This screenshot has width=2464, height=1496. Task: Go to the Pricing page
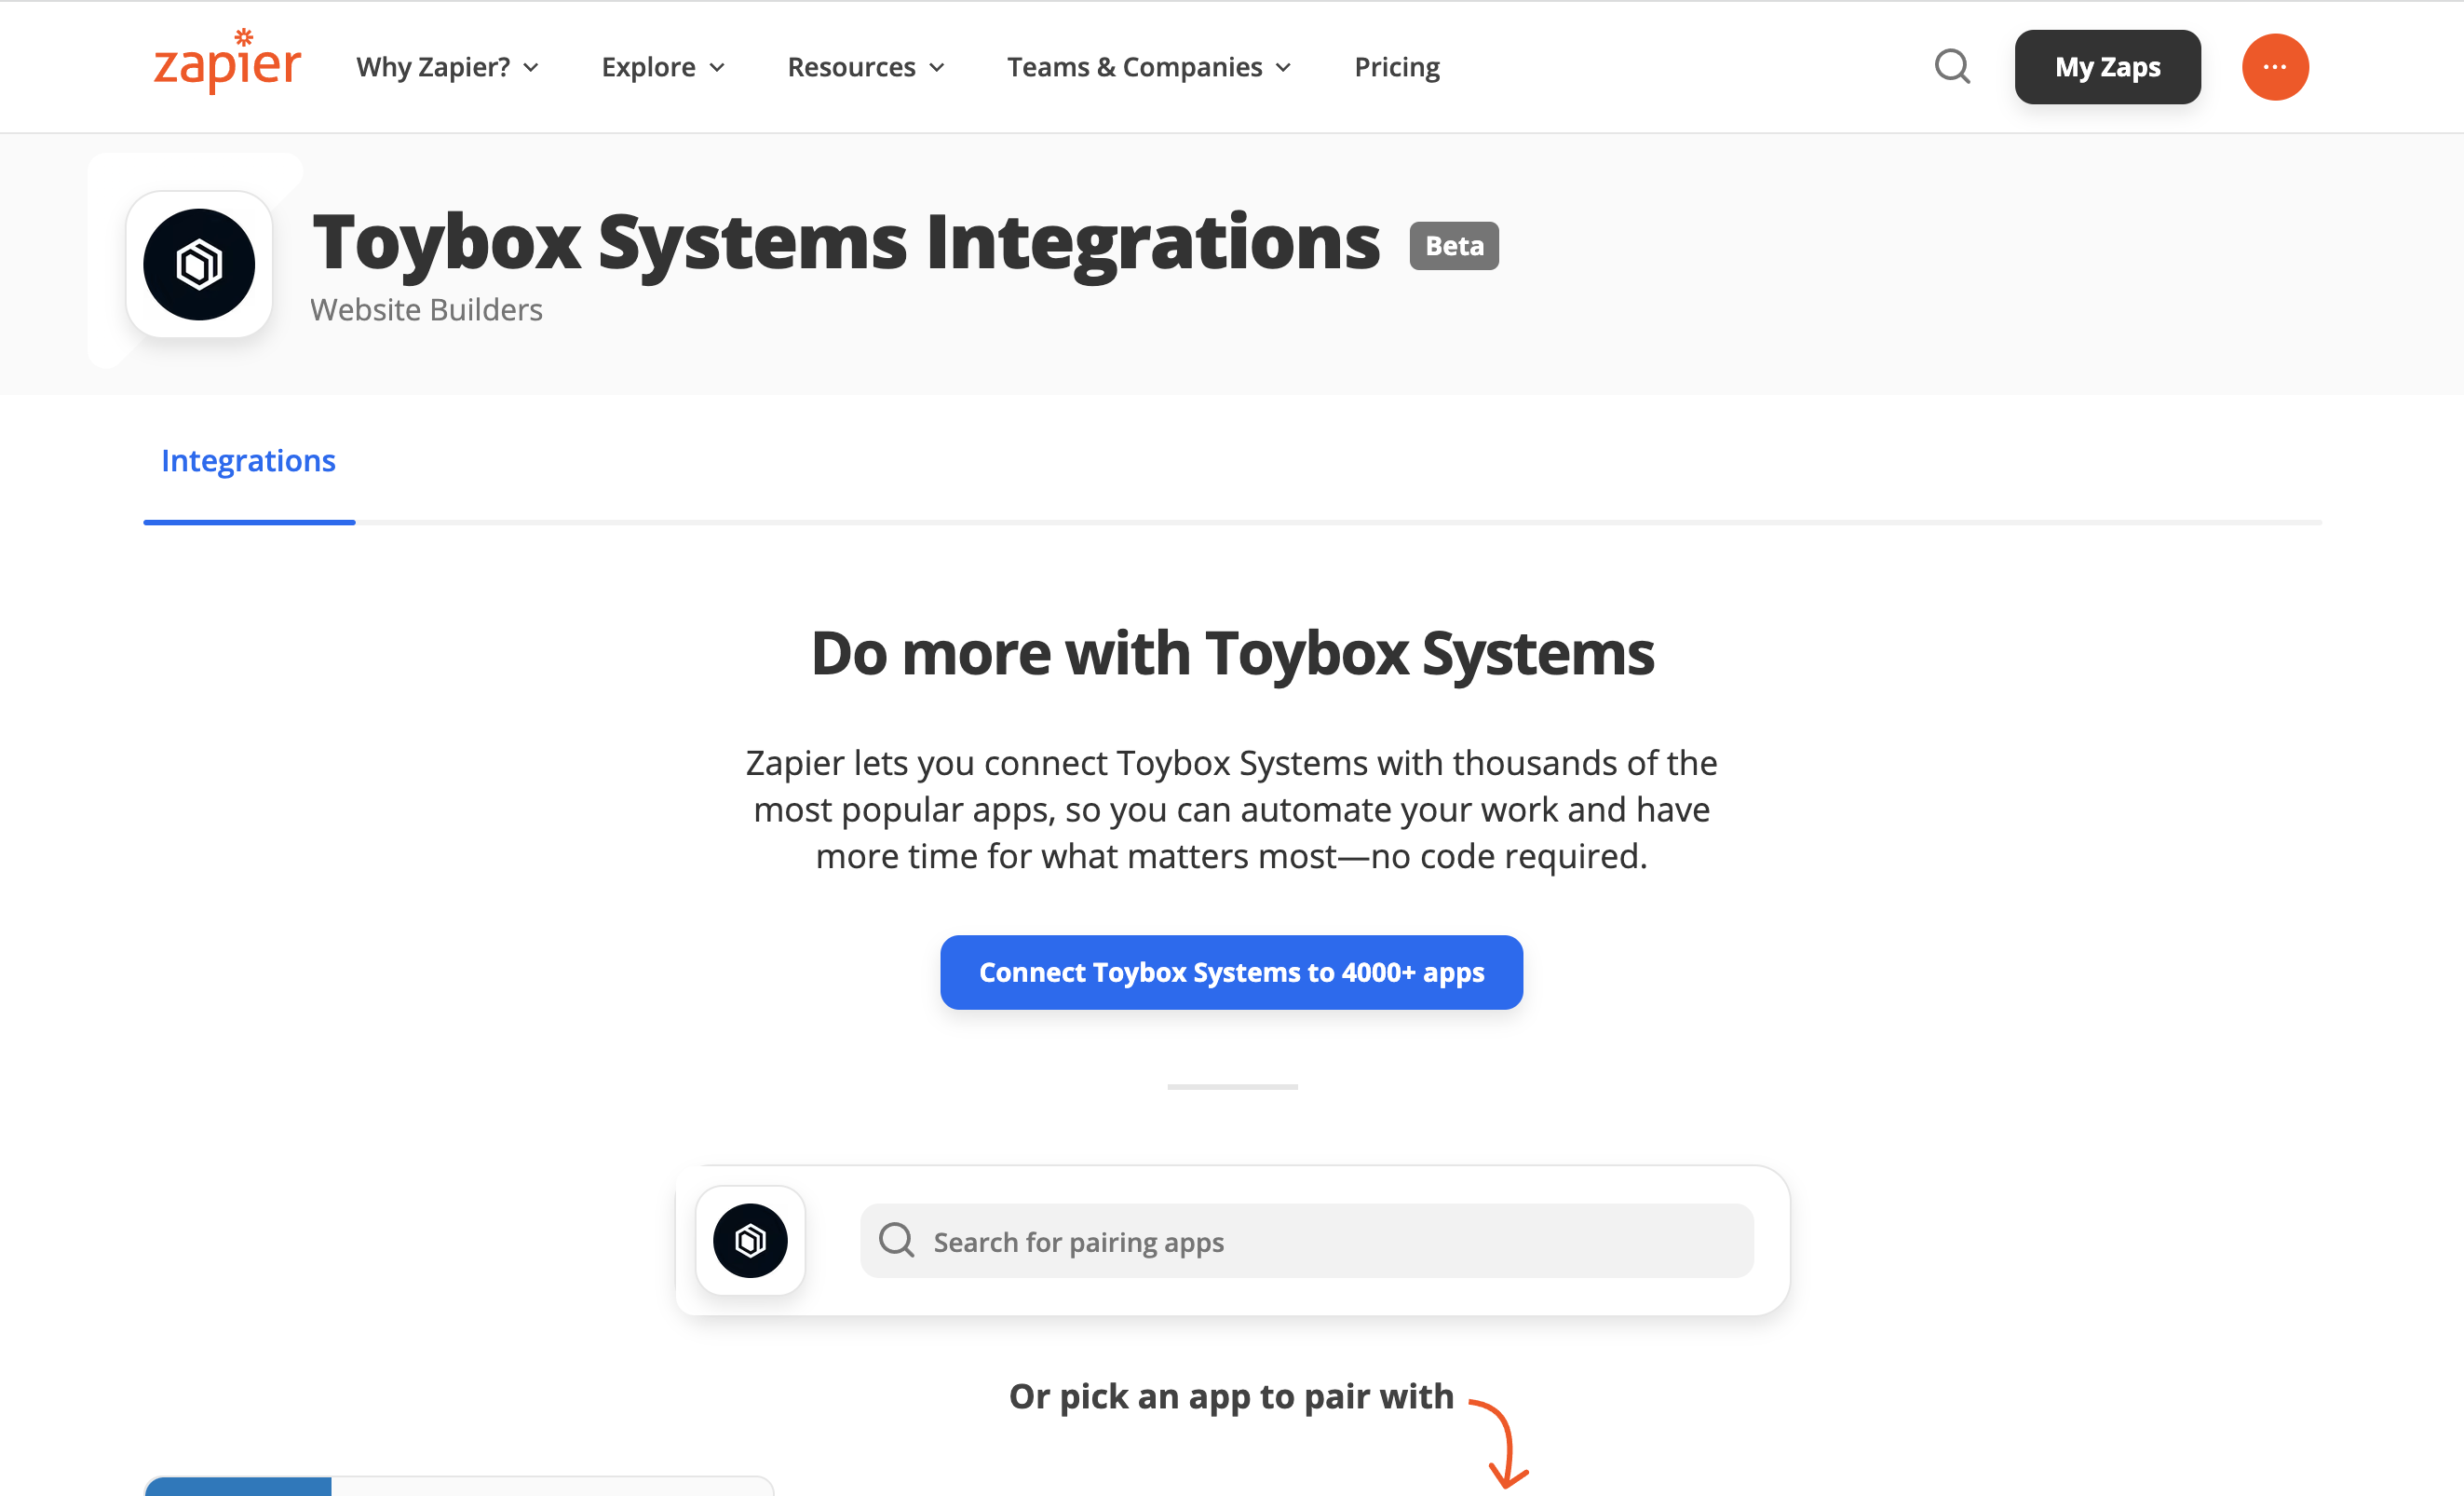tap(1396, 67)
